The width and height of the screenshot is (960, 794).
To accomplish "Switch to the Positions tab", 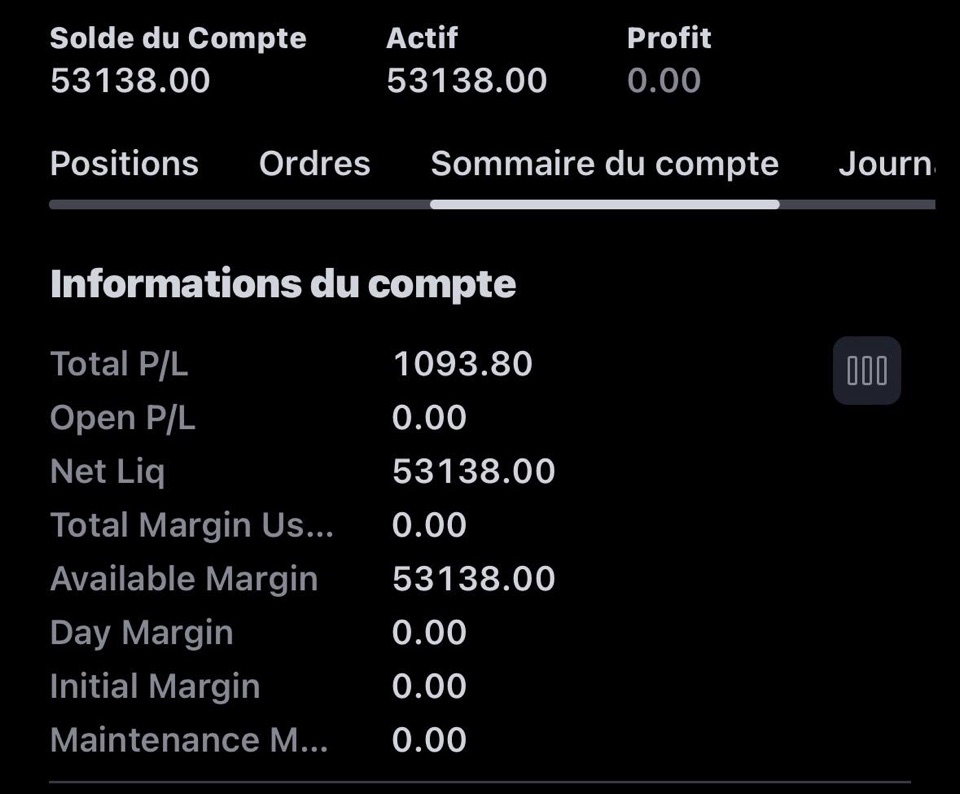I will click(x=124, y=163).
